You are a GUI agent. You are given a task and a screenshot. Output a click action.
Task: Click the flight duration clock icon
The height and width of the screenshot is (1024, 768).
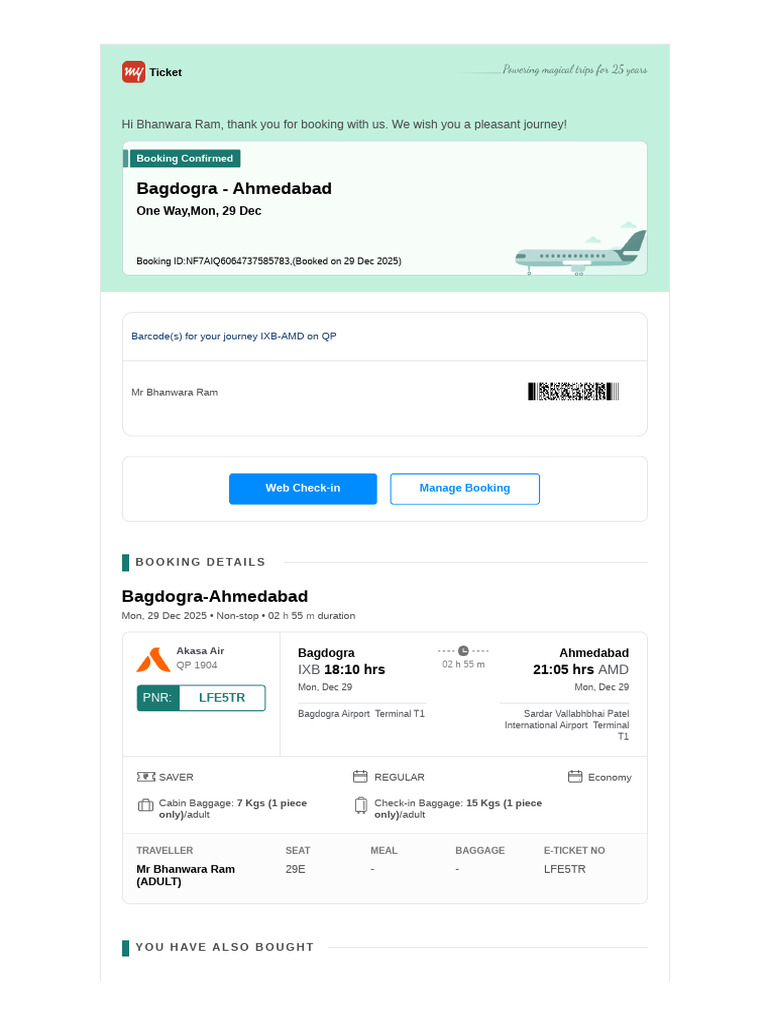point(463,650)
